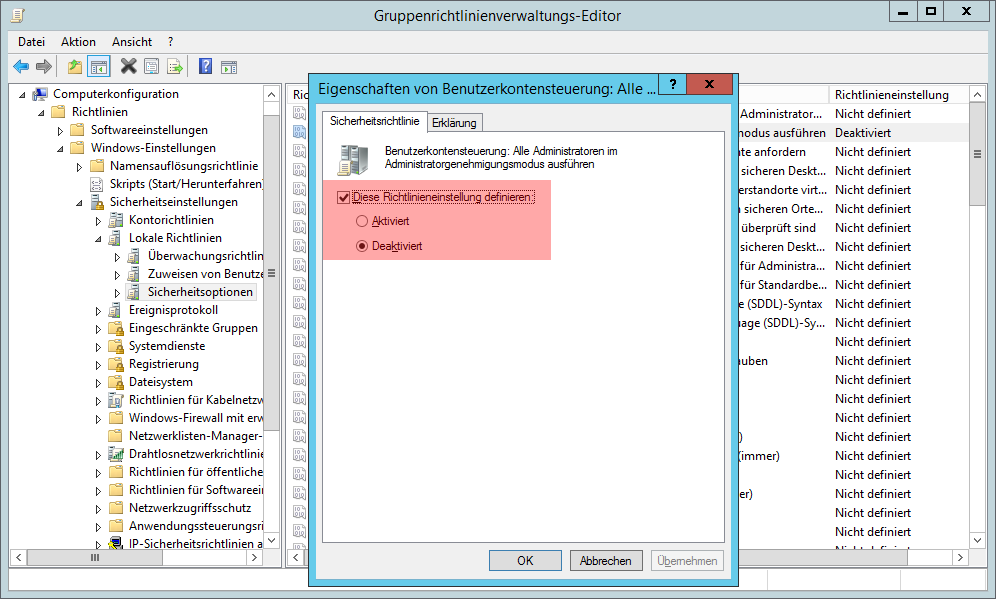This screenshot has width=996, height=599.
Task: Click the Abbrechen button
Action: pos(606,560)
